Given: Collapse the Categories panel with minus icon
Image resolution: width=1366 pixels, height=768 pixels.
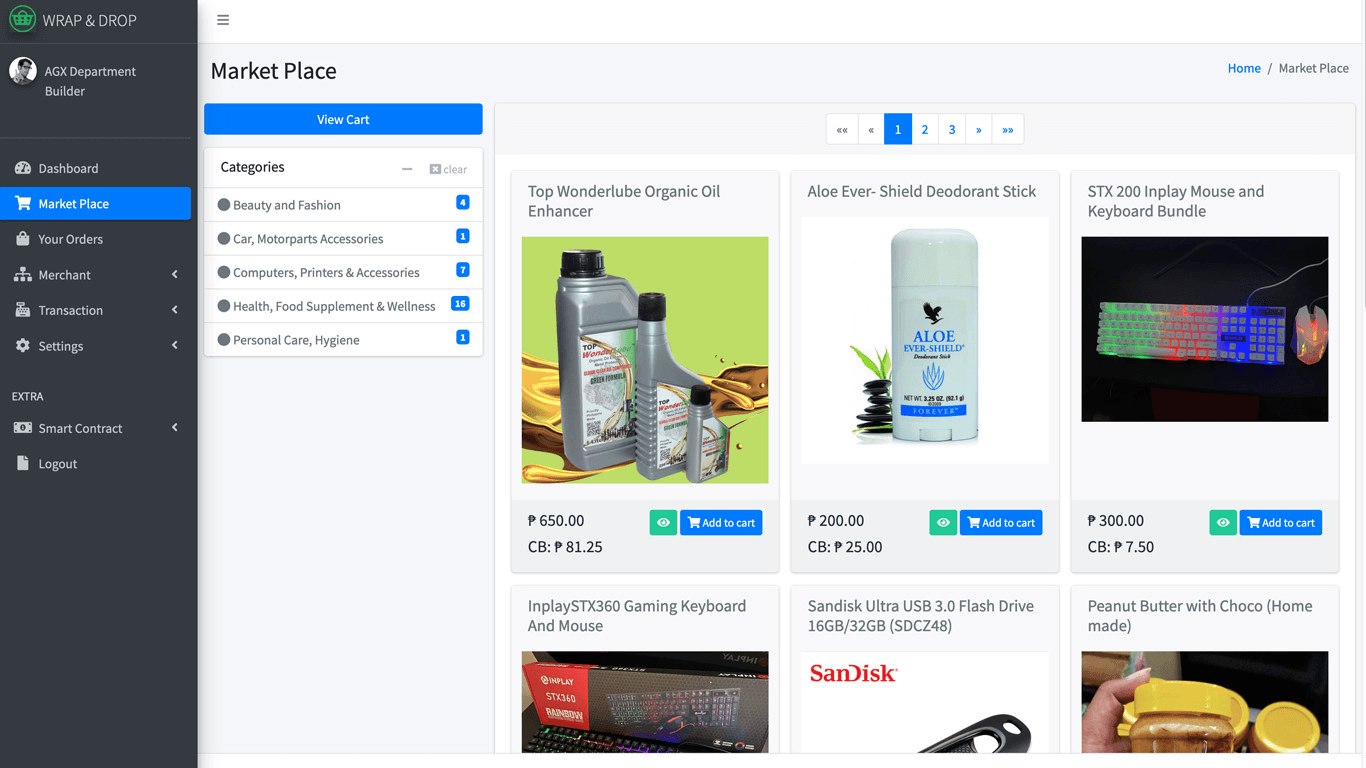Looking at the screenshot, I should 407,169.
